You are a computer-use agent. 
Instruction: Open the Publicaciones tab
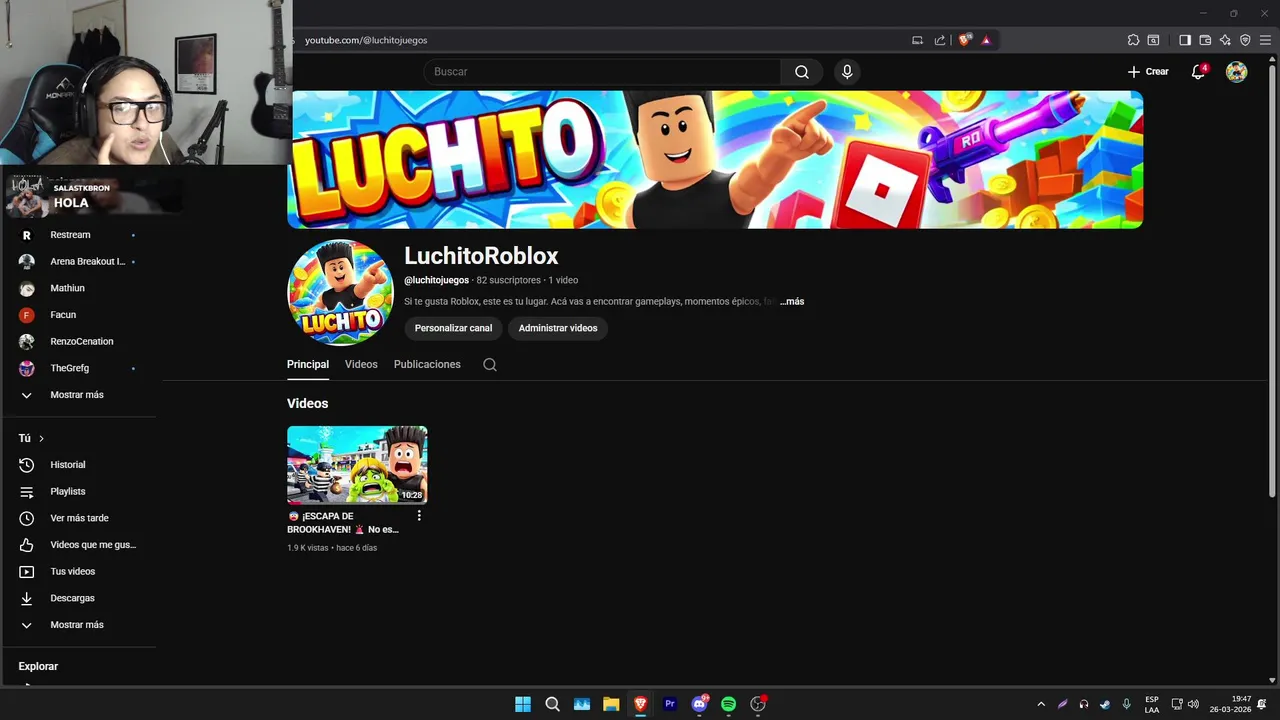pyautogui.click(x=427, y=364)
